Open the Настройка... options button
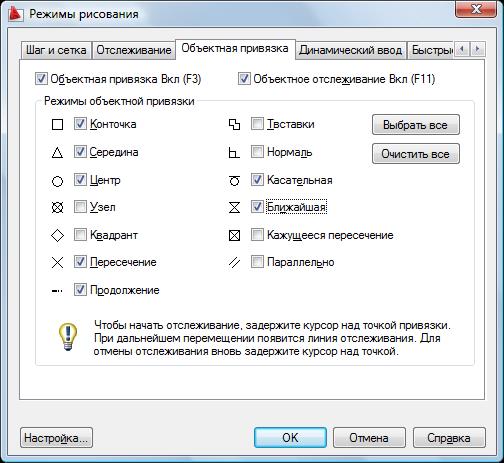The image size is (504, 463). [x=56, y=438]
